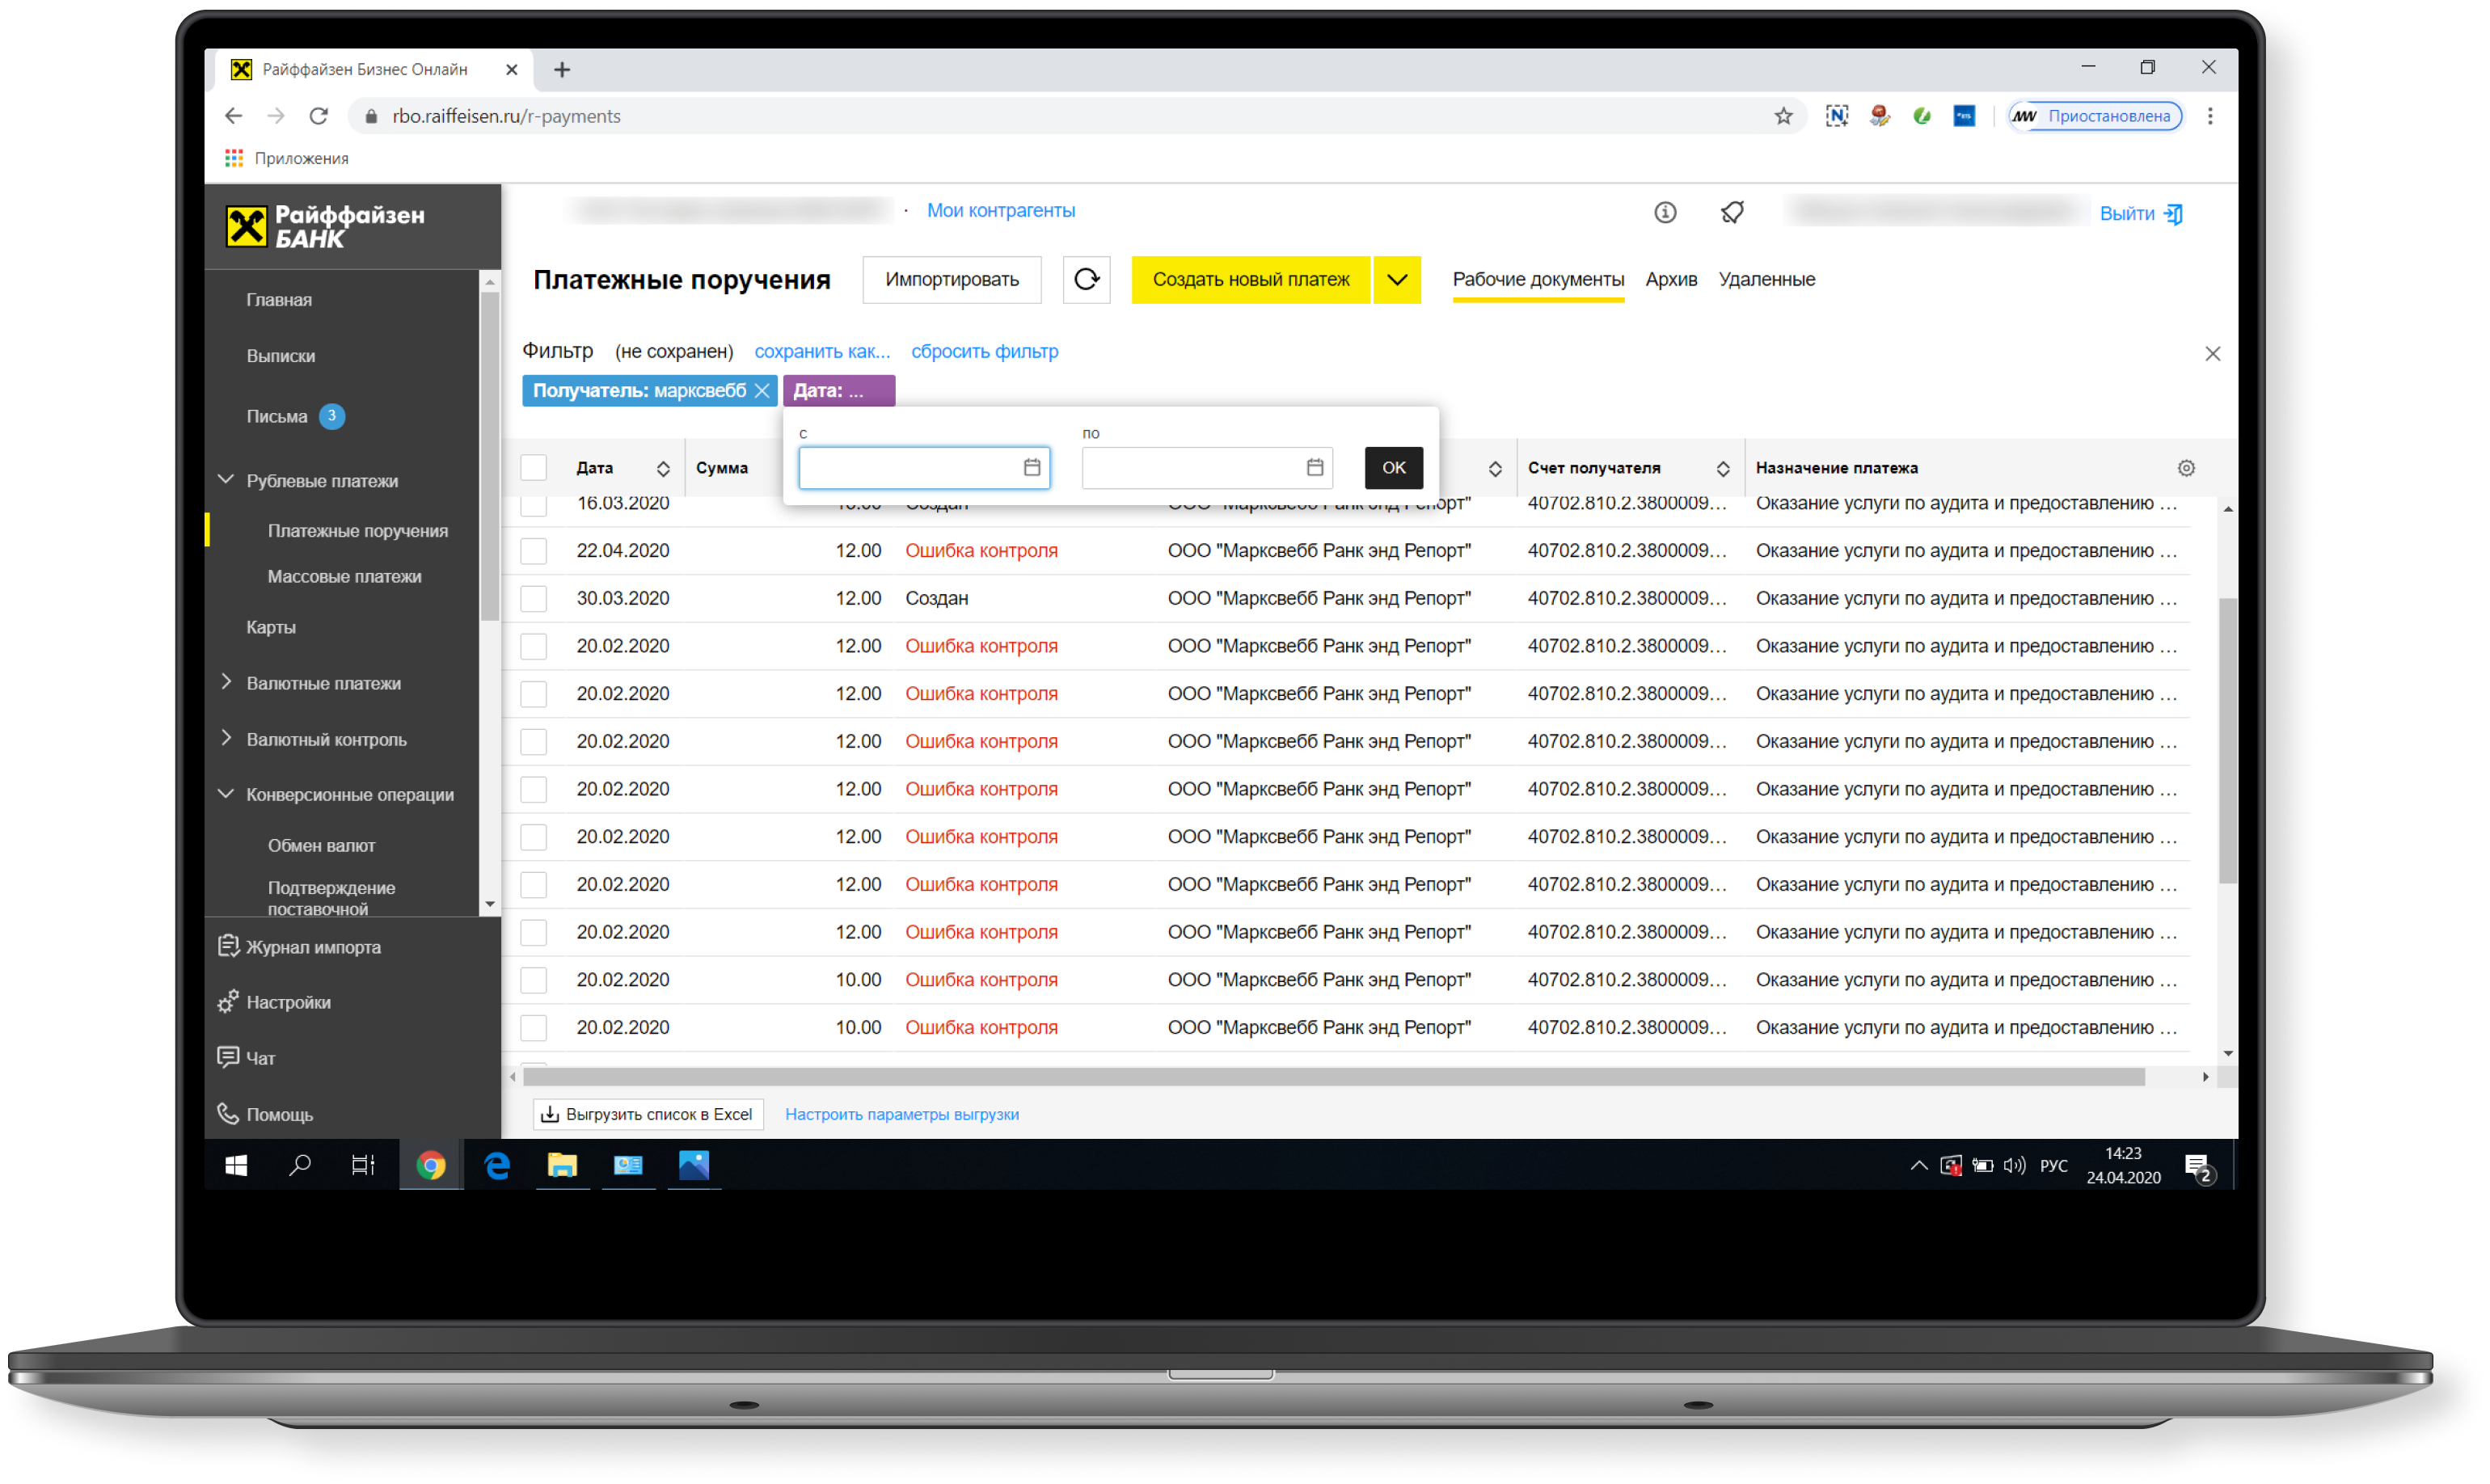Remove the Получатель: марксвебб filter chip
This screenshot has width=2490, height=1484.
pyautogui.click(x=762, y=390)
